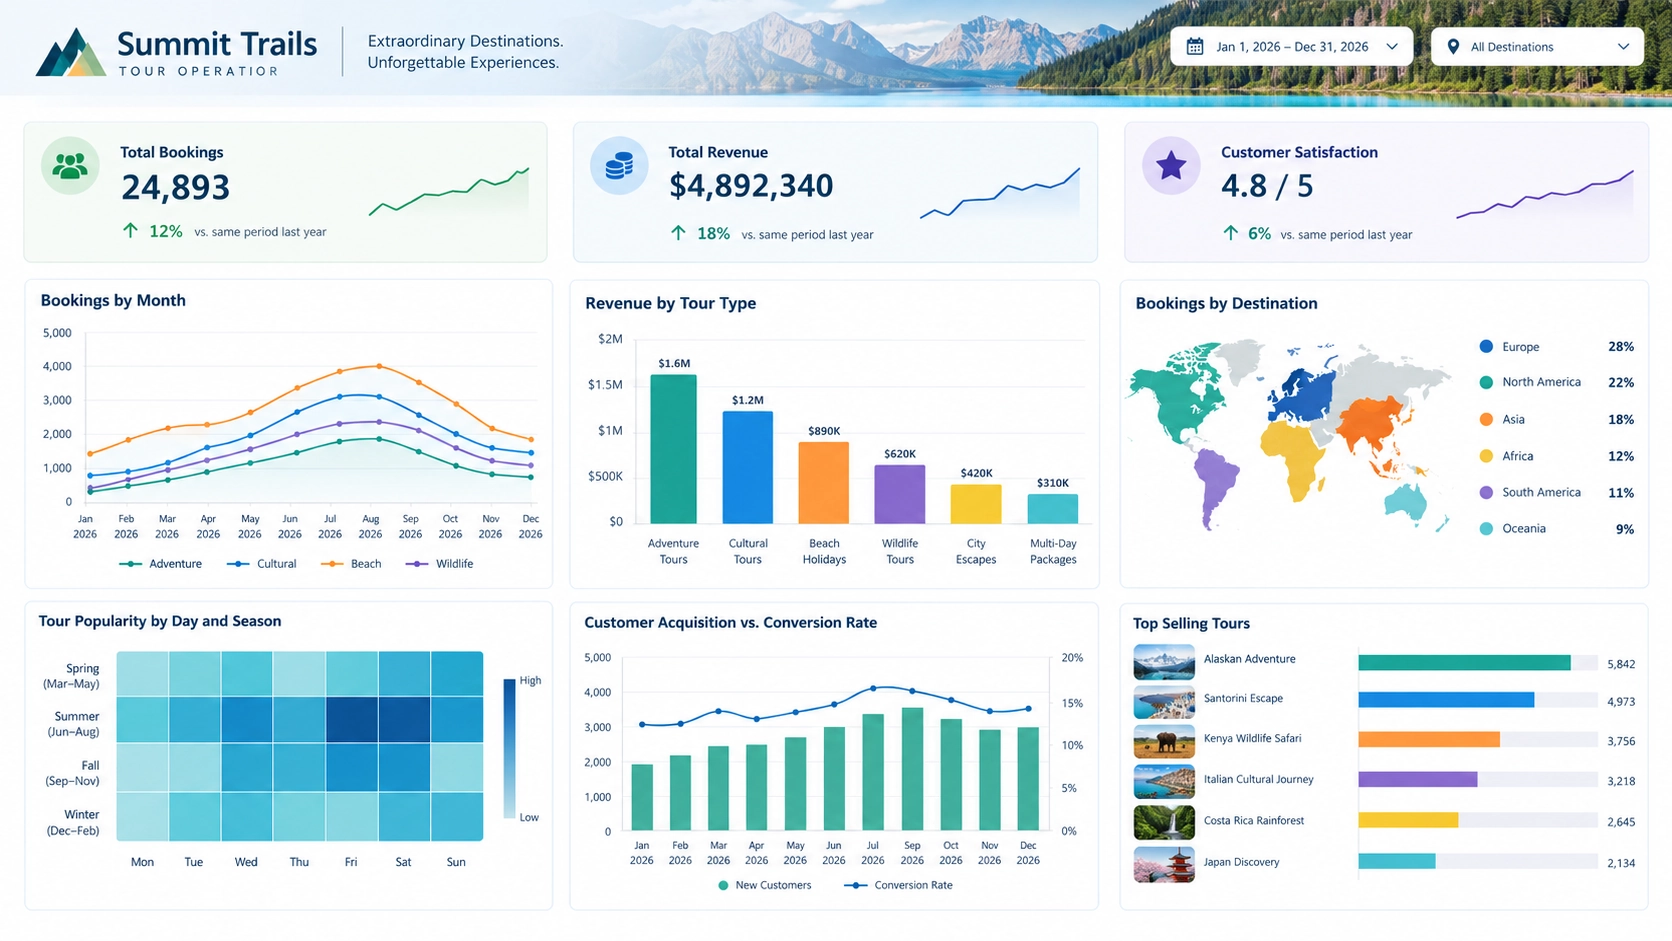The image size is (1672, 941).
Task: Click the Cultural Tours $1.2M bar
Action: tap(748, 467)
